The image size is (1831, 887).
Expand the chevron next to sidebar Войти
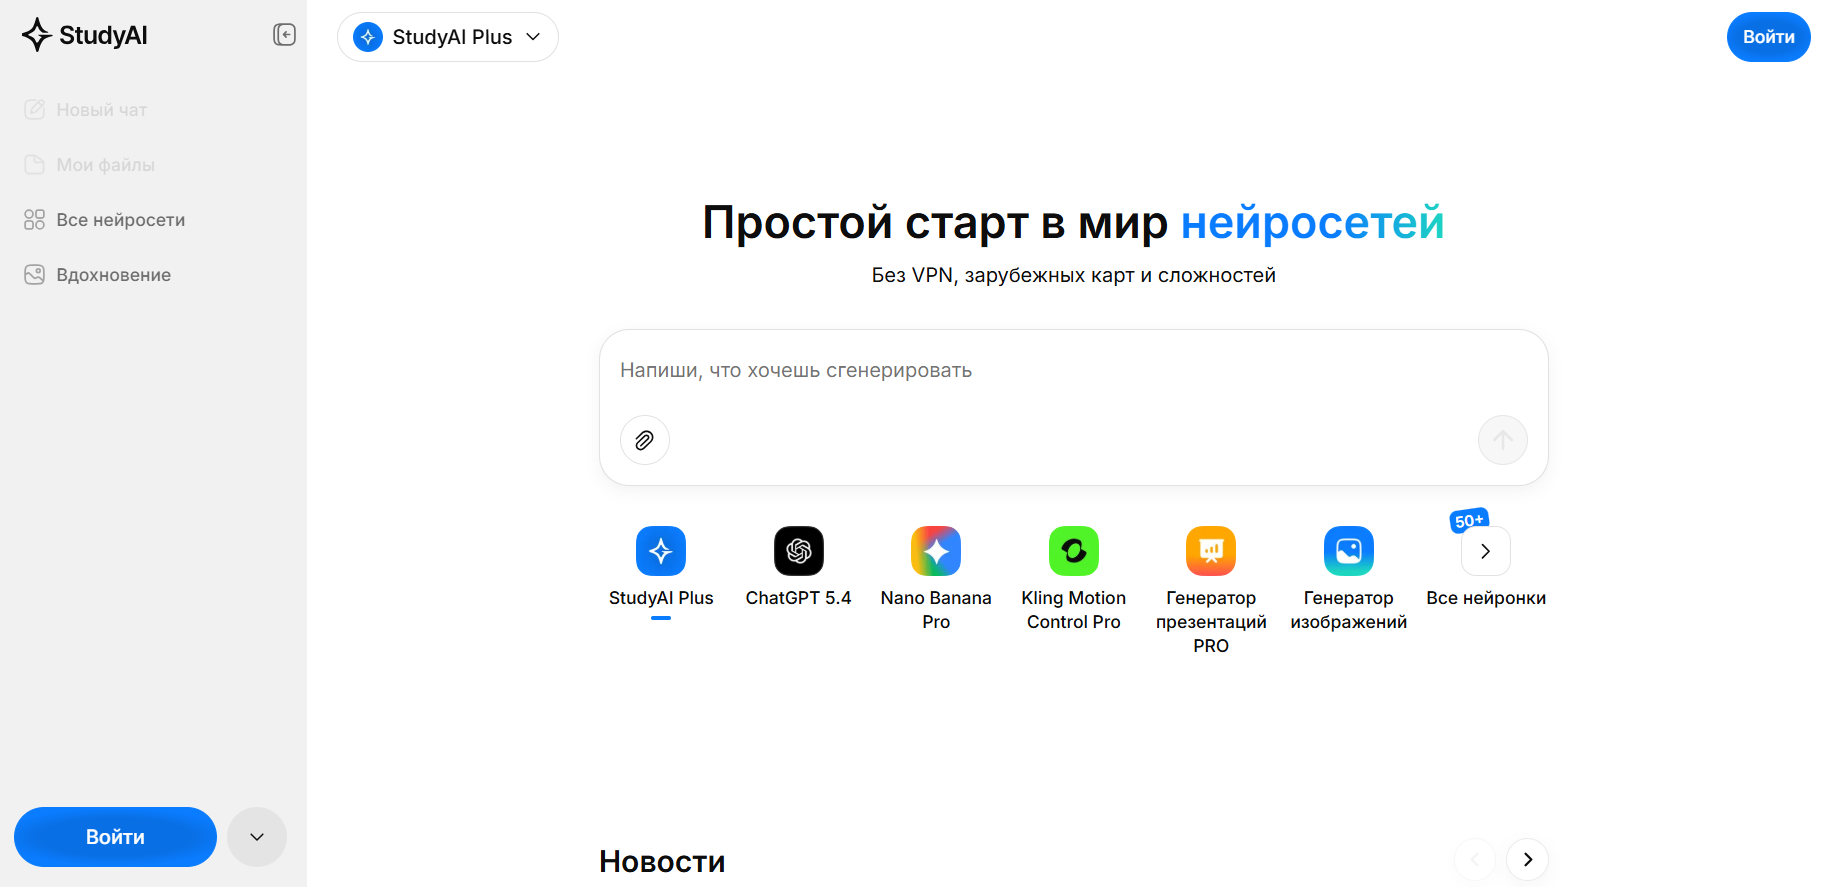(x=257, y=837)
